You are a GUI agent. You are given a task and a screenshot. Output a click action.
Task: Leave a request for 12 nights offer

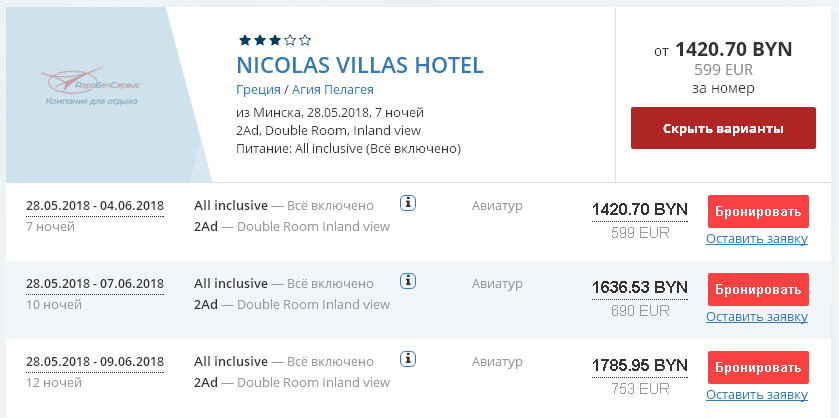point(757,395)
